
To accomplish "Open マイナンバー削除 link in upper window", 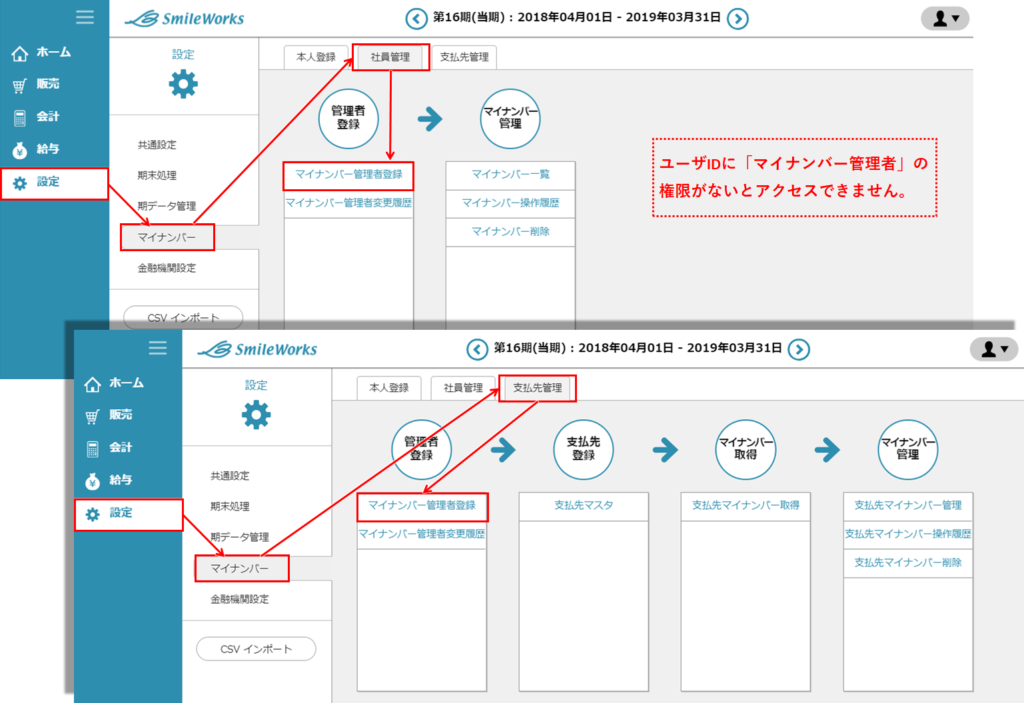I will (x=511, y=232).
